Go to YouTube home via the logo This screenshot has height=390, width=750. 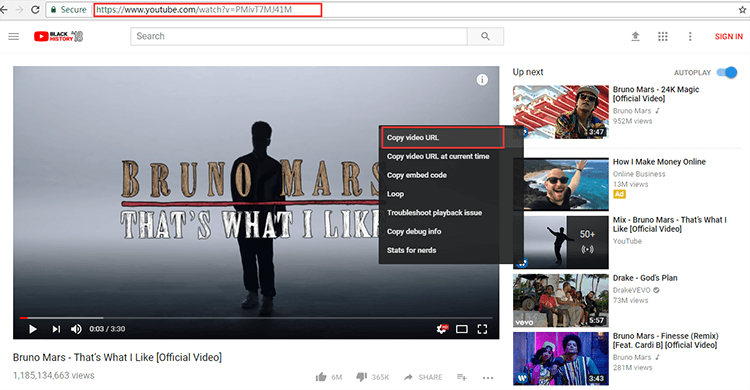point(58,36)
